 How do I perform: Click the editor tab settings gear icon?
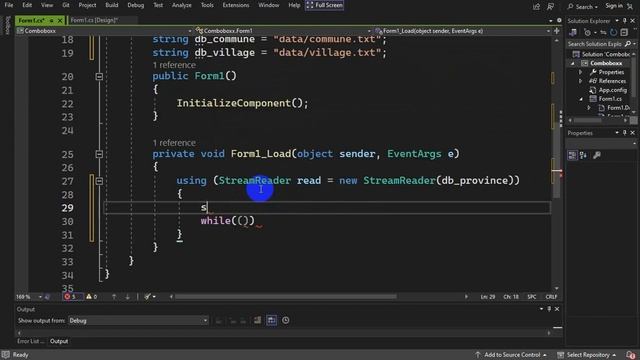[559, 20]
